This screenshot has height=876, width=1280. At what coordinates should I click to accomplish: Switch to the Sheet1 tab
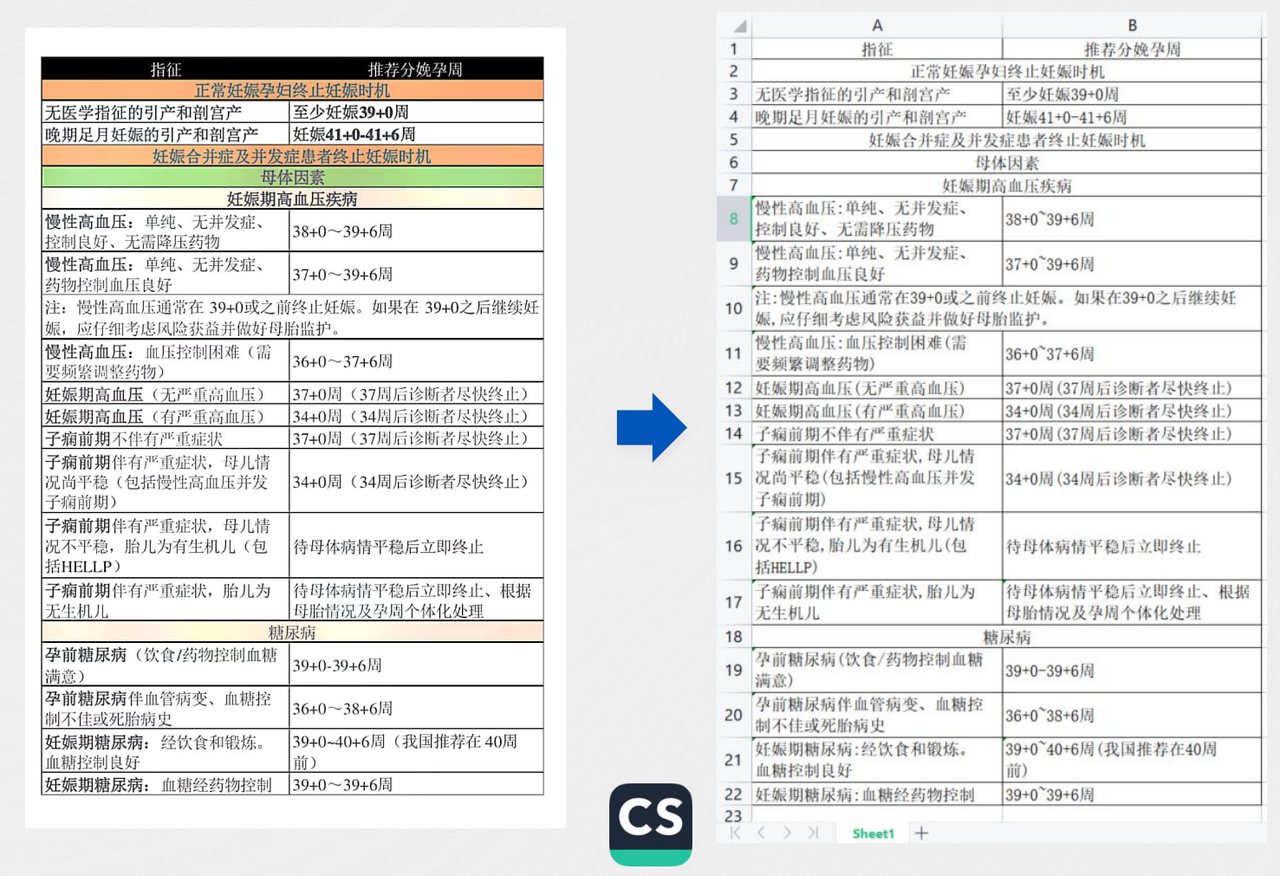click(873, 833)
